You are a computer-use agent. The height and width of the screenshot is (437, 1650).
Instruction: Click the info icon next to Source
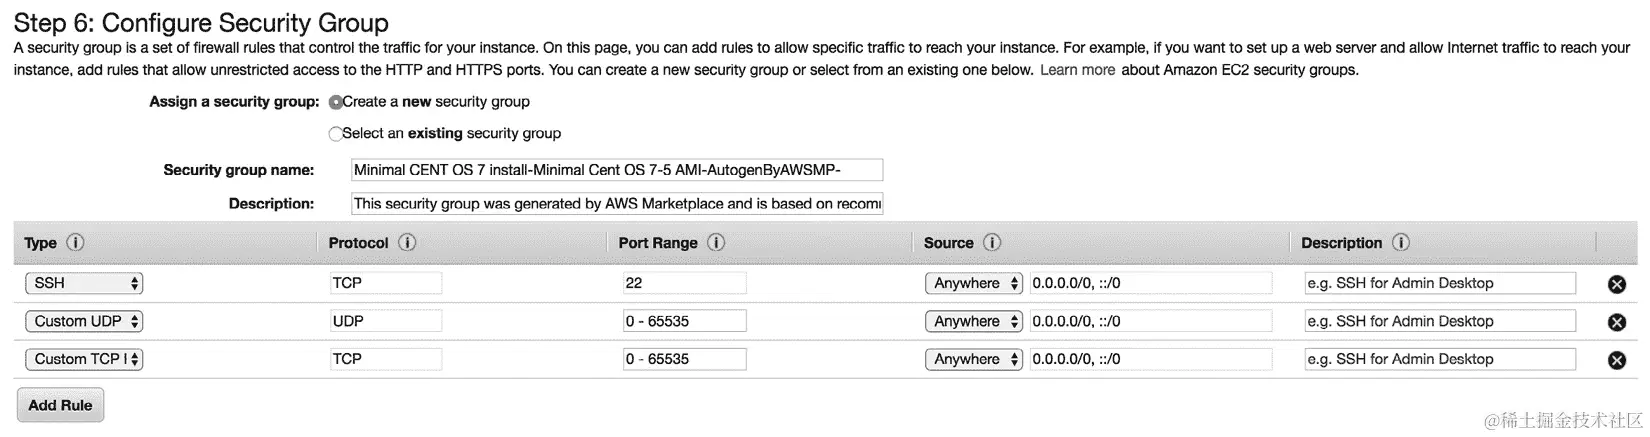tap(992, 242)
